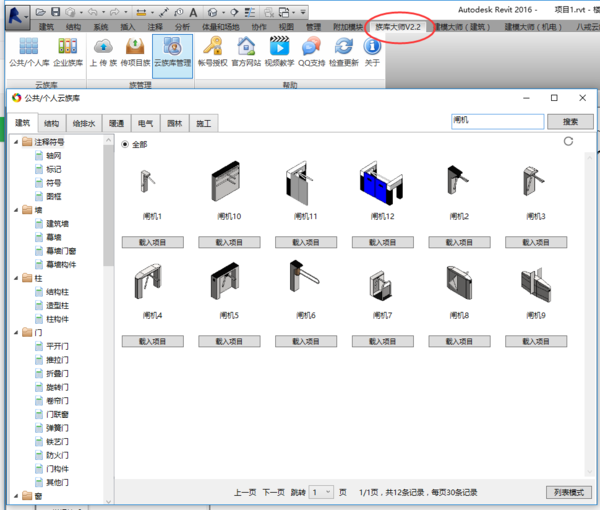Open the 族库大师V2.2 ribbon tab
This screenshot has height=510, width=600.
[x=398, y=26]
